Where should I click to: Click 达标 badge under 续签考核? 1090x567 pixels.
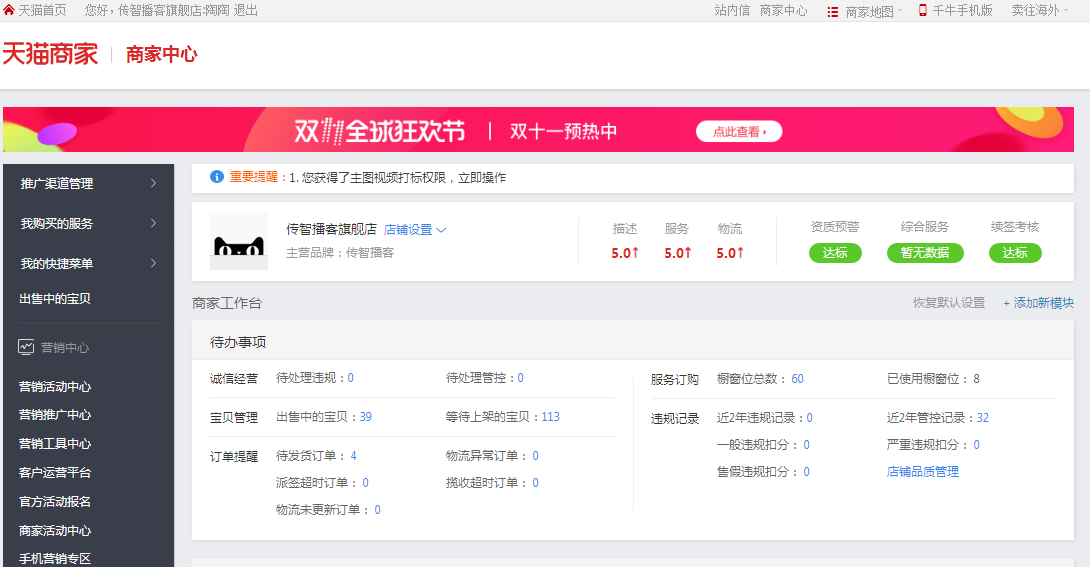pyautogui.click(x=1015, y=253)
